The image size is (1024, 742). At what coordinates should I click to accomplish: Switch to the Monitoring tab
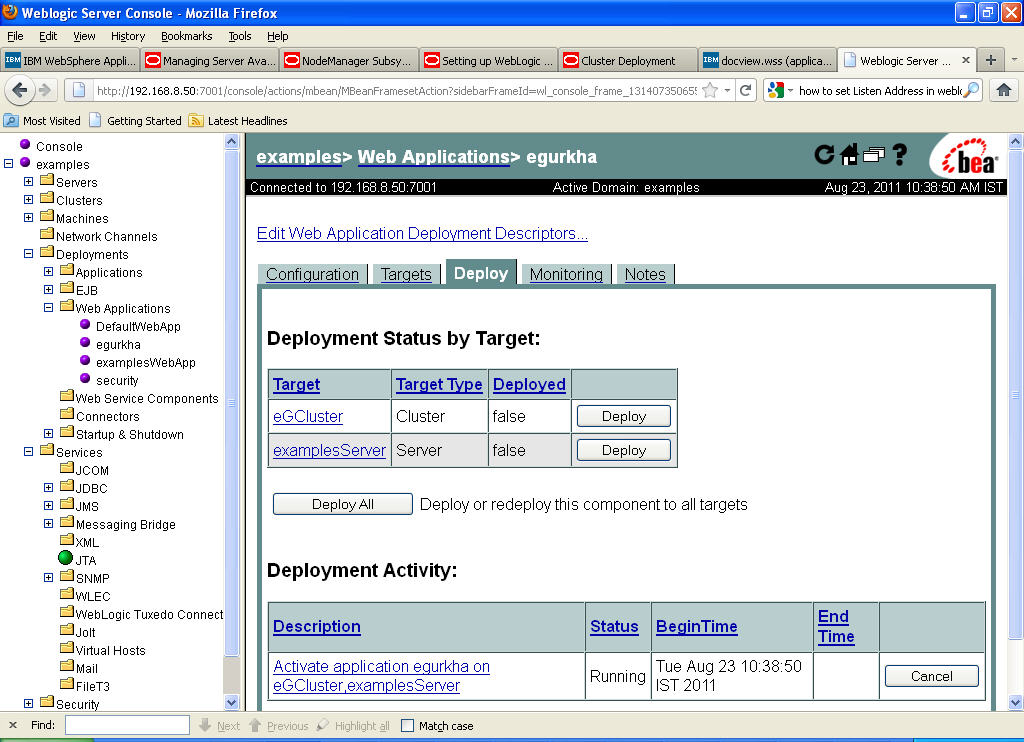point(566,274)
